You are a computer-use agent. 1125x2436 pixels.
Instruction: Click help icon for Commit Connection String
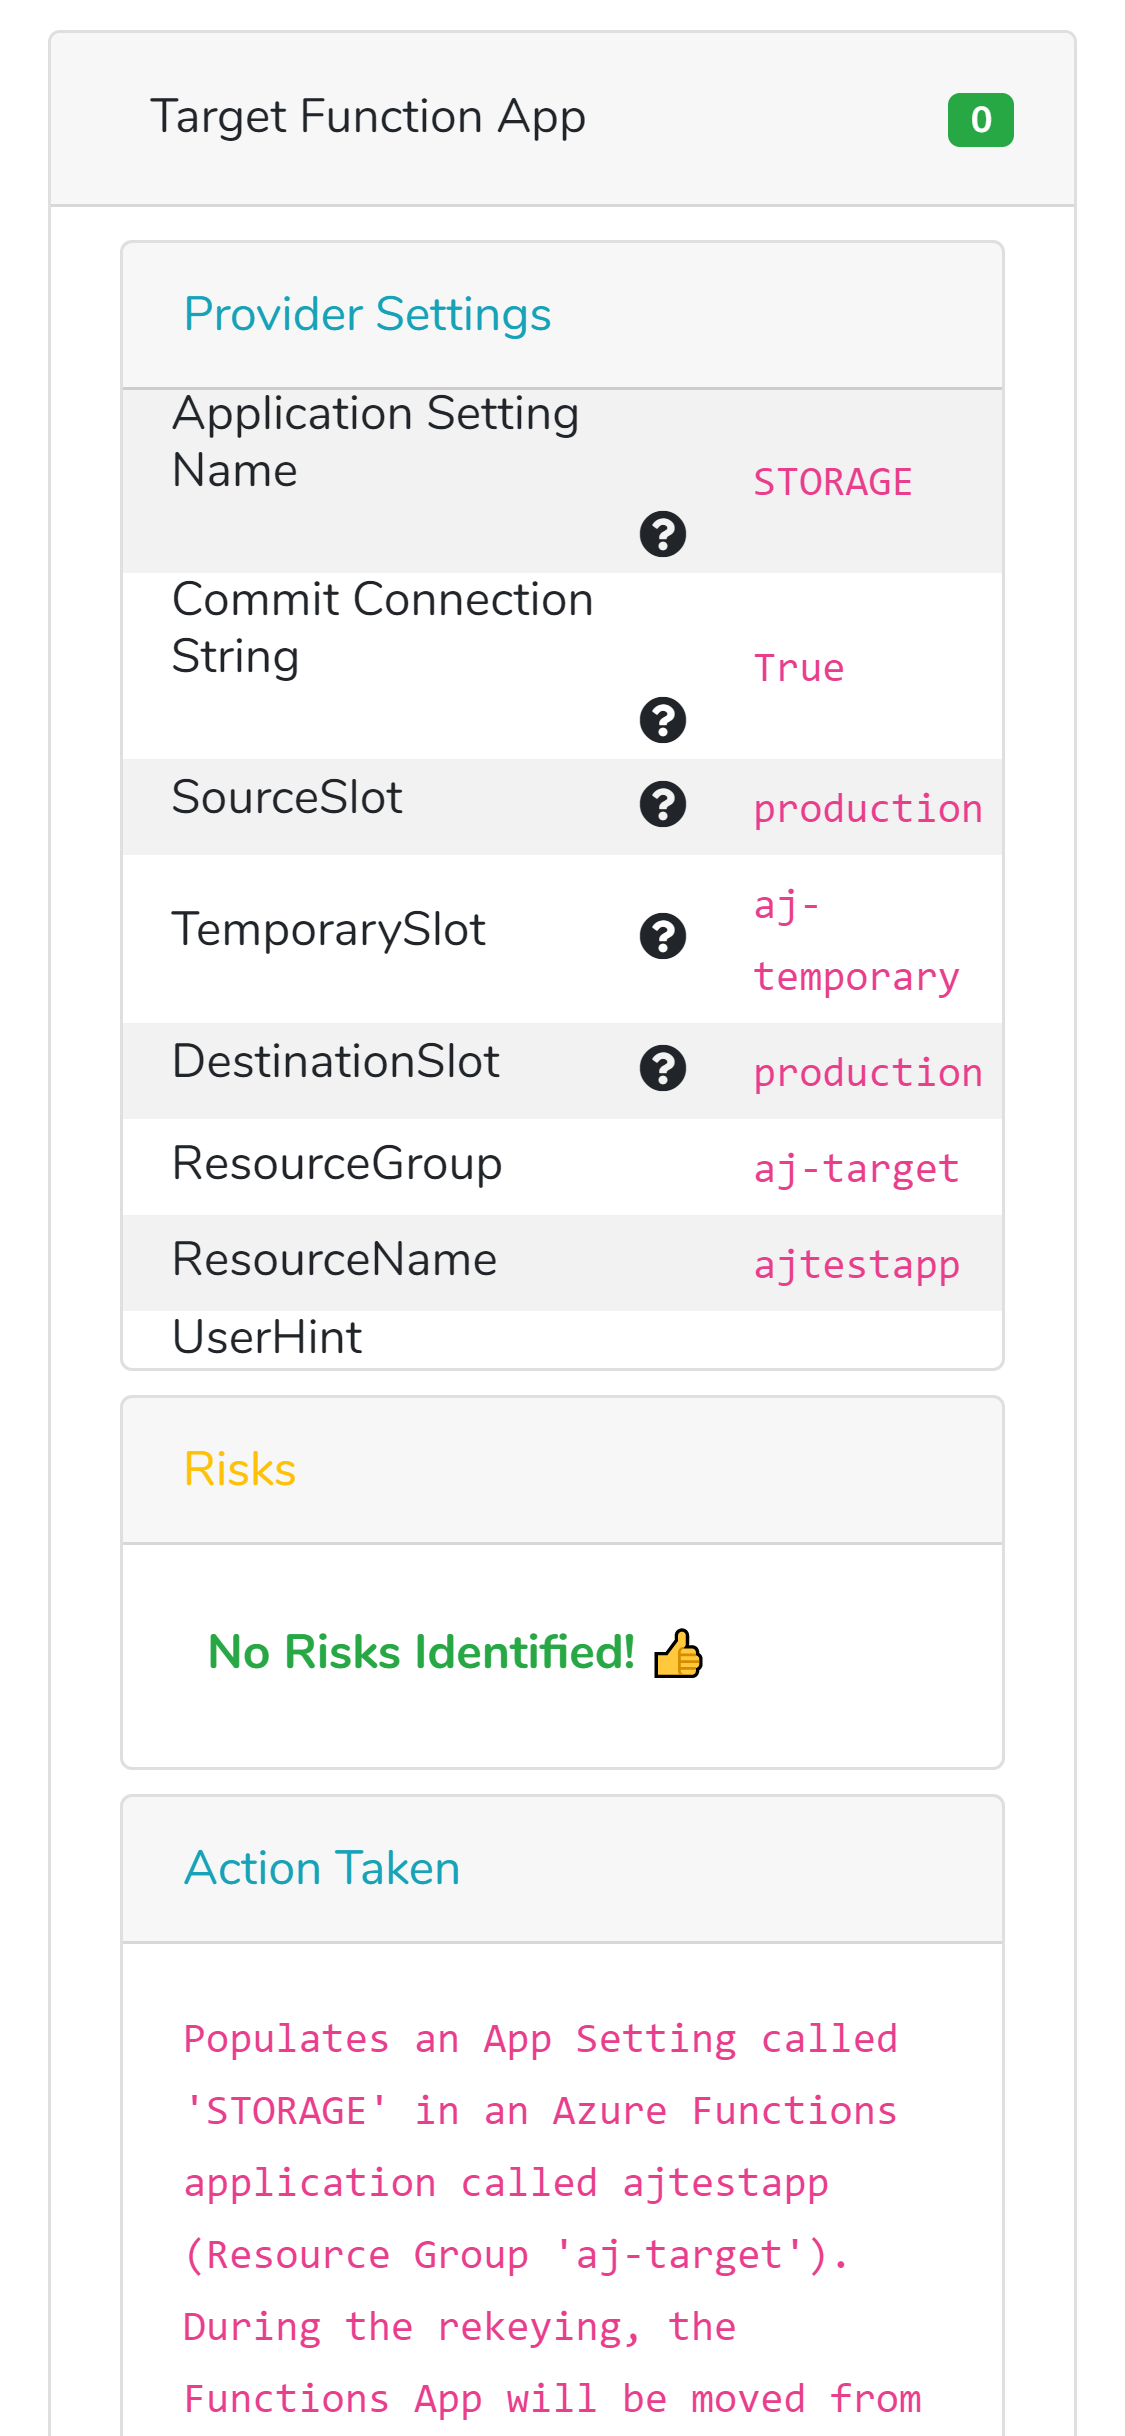pyautogui.click(x=662, y=720)
